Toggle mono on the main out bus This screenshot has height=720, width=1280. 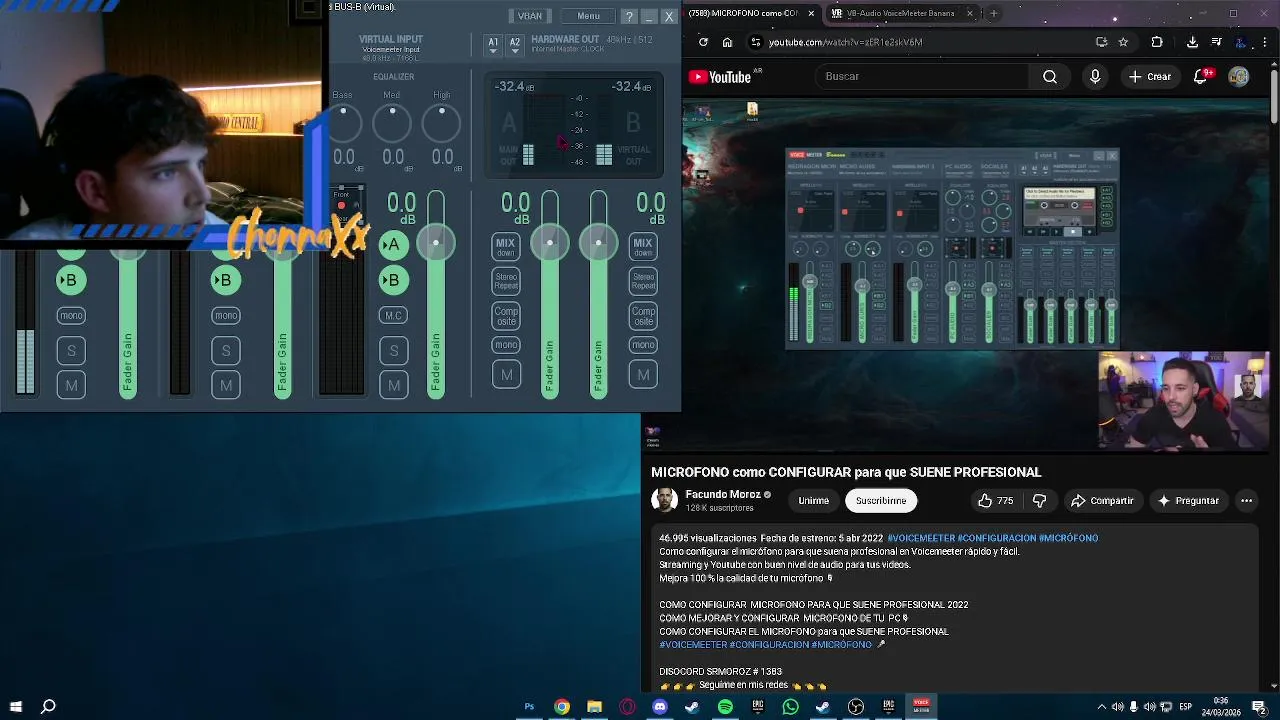tap(506, 345)
